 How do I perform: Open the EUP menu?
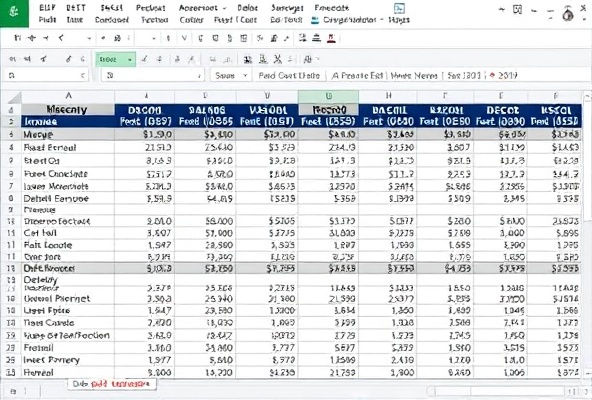47,8
